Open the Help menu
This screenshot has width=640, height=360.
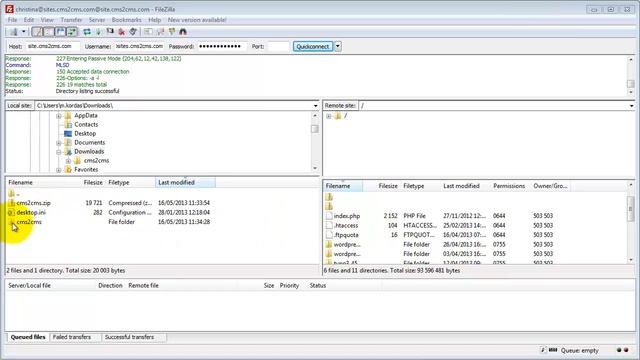click(154, 20)
